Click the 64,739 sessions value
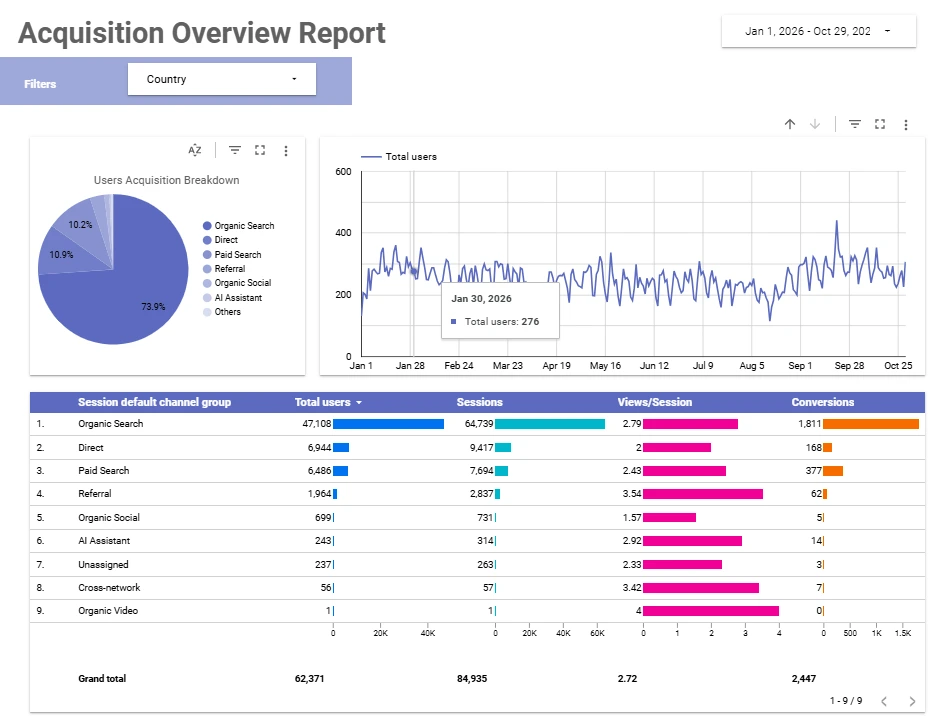 pos(479,423)
